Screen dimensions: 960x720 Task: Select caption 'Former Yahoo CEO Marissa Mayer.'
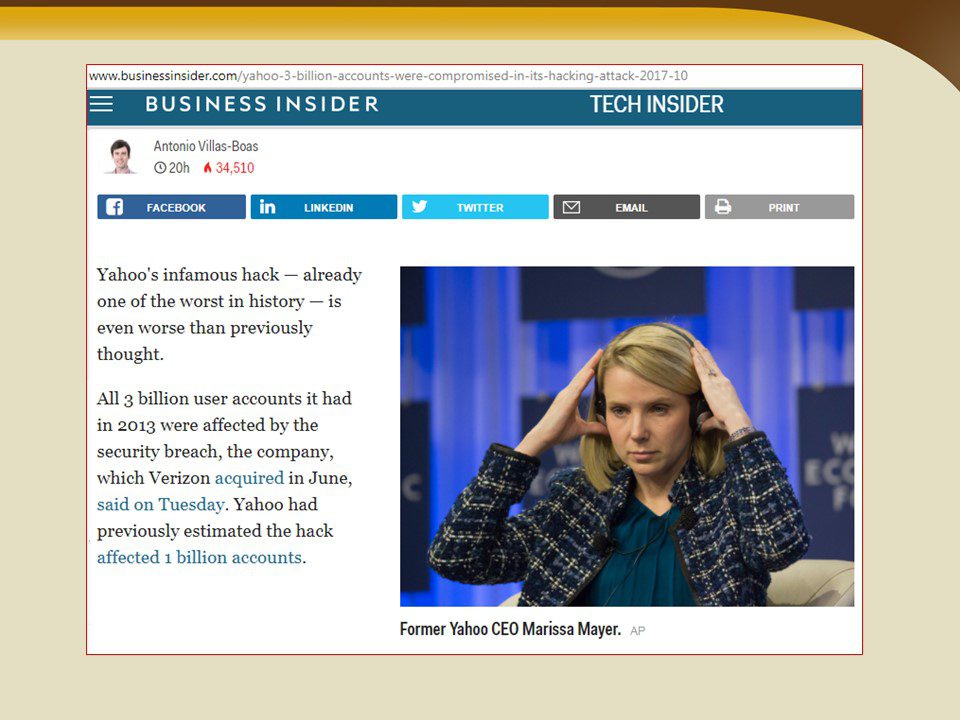point(511,629)
